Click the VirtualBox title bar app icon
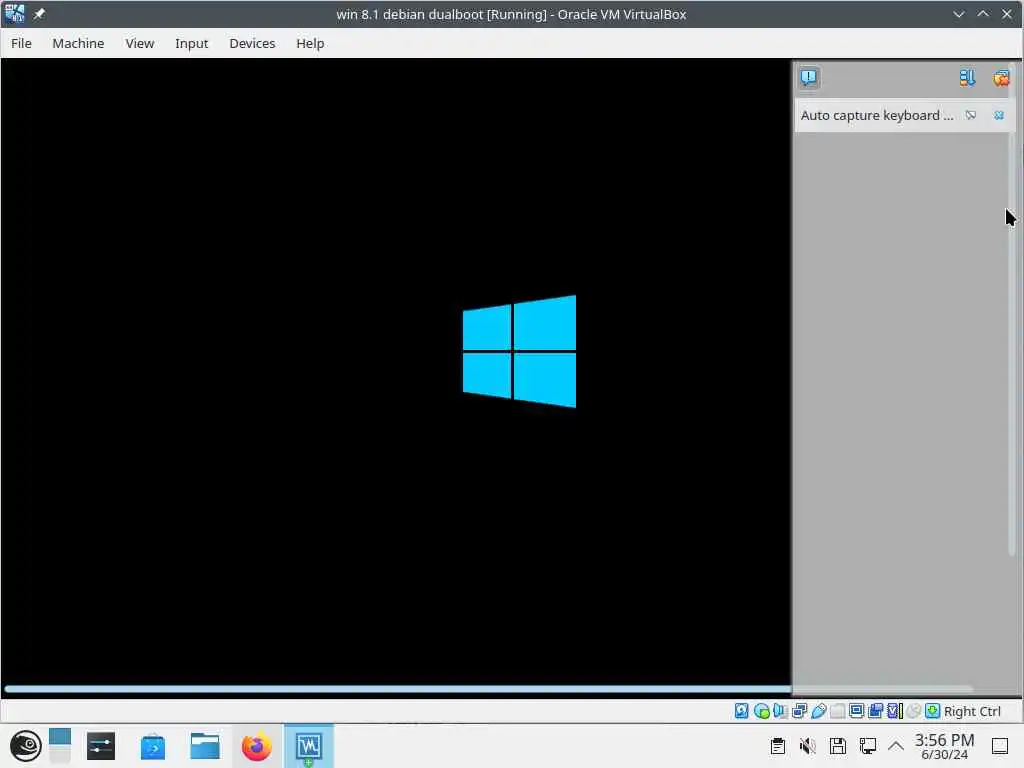The width and height of the screenshot is (1024, 768). coord(14,14)
